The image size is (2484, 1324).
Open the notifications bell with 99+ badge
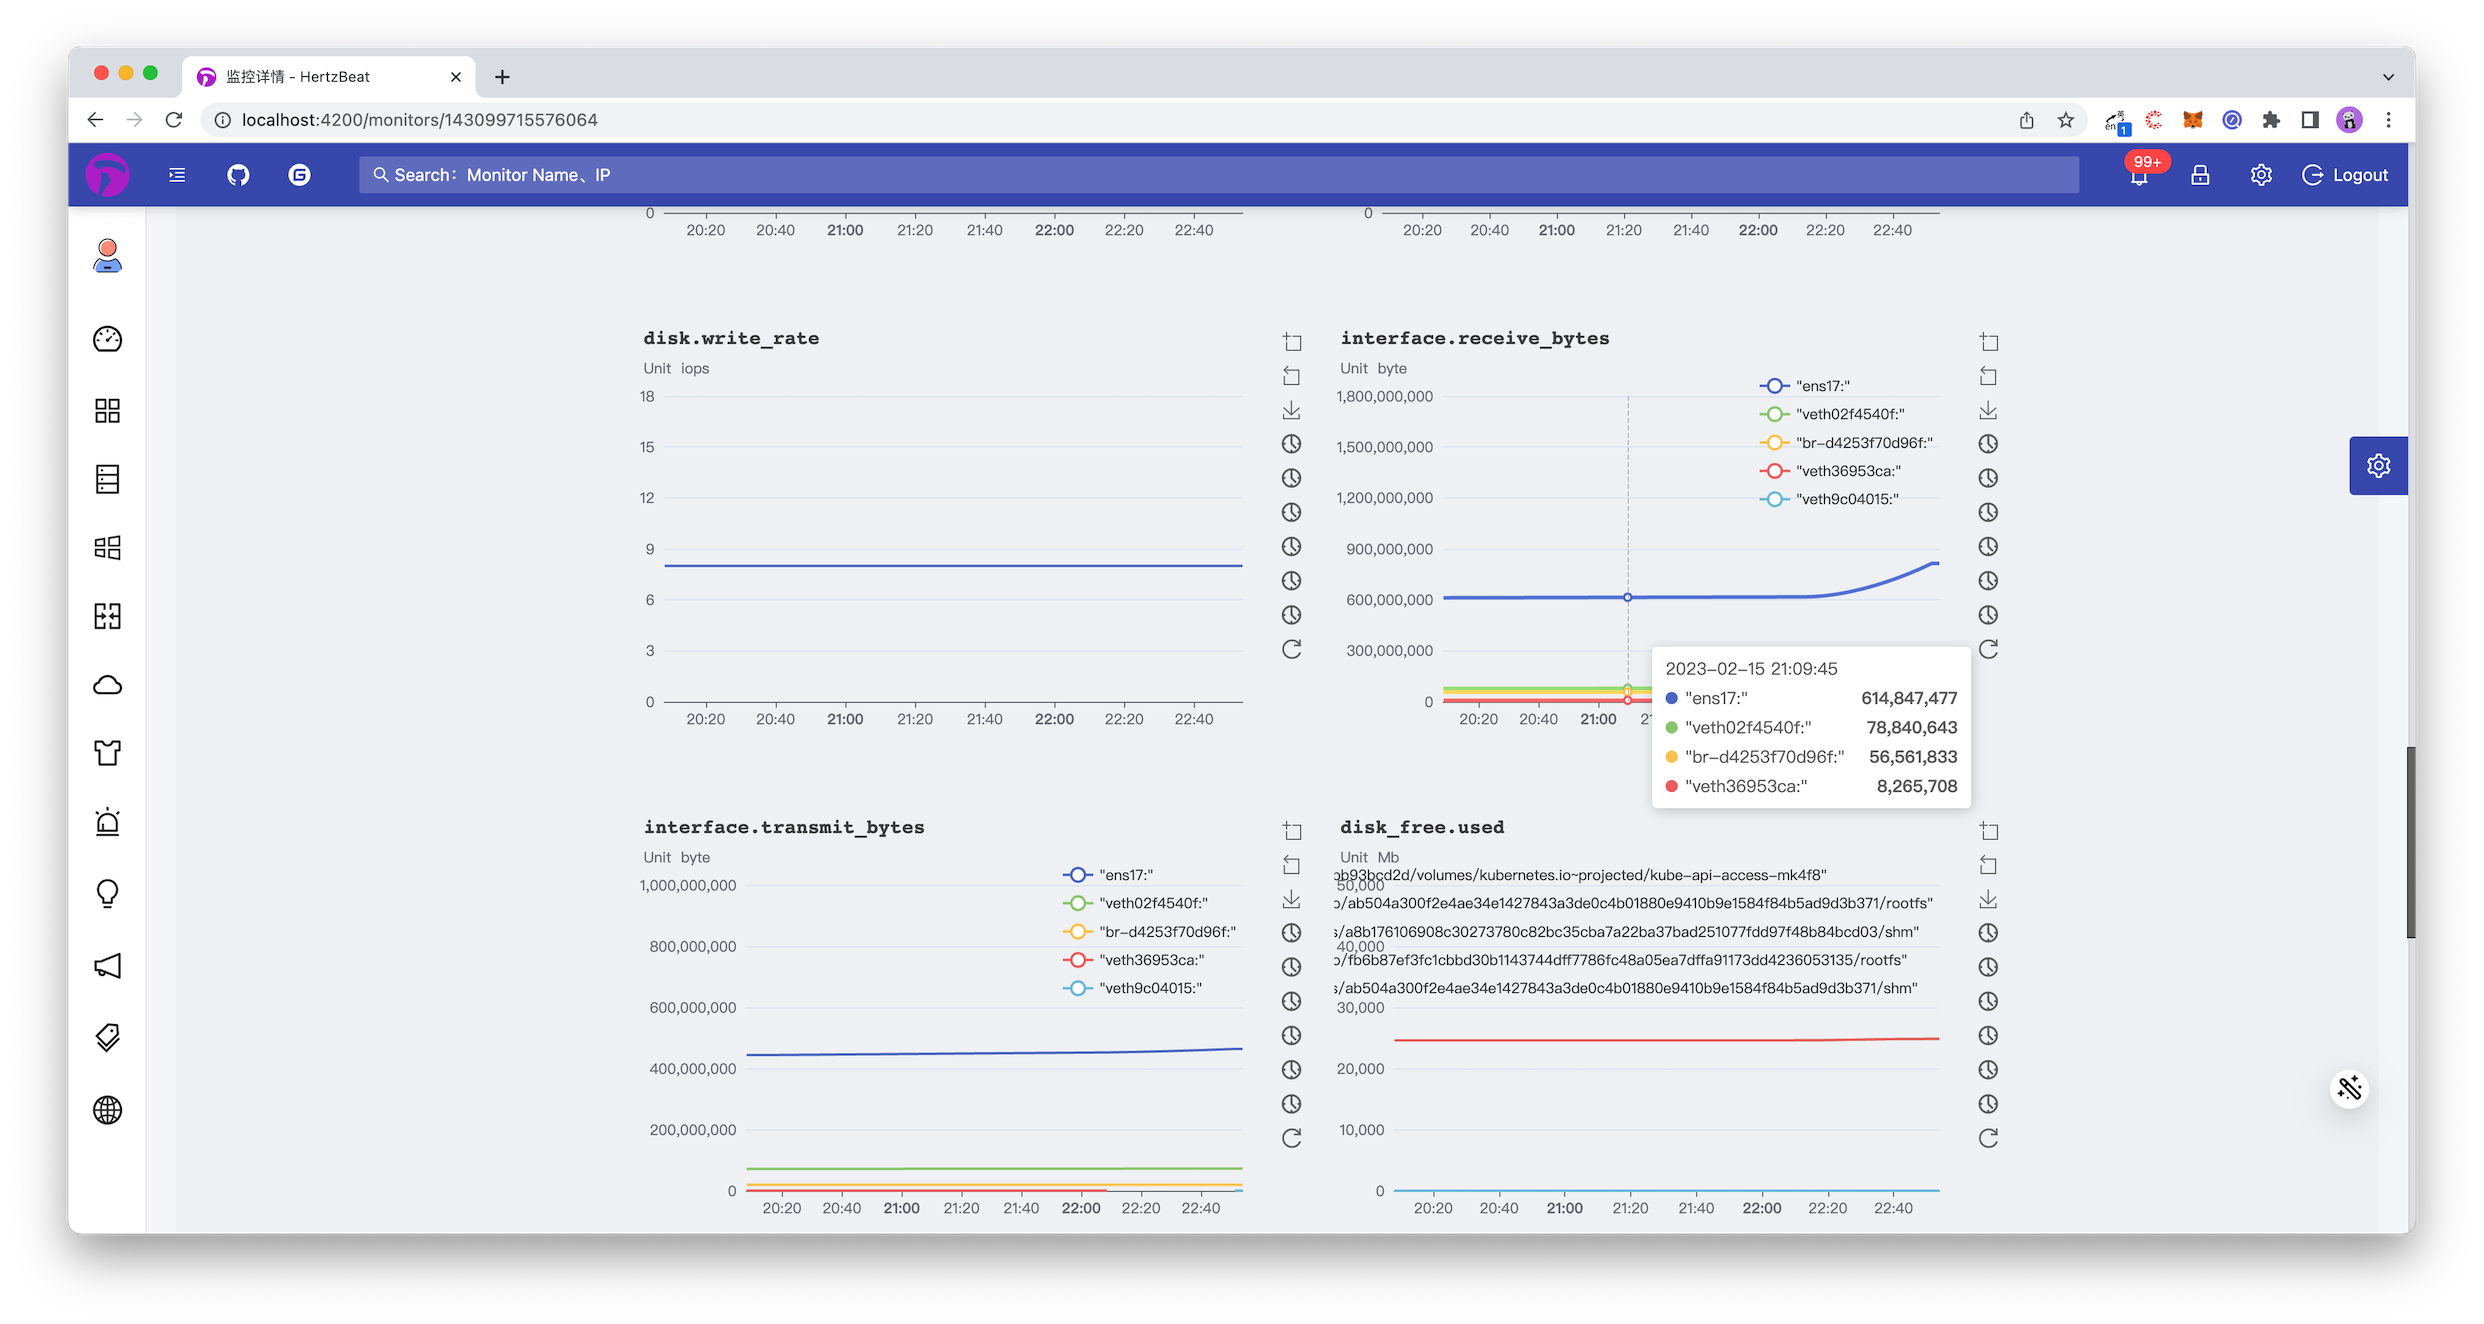tap(2138, 176)
